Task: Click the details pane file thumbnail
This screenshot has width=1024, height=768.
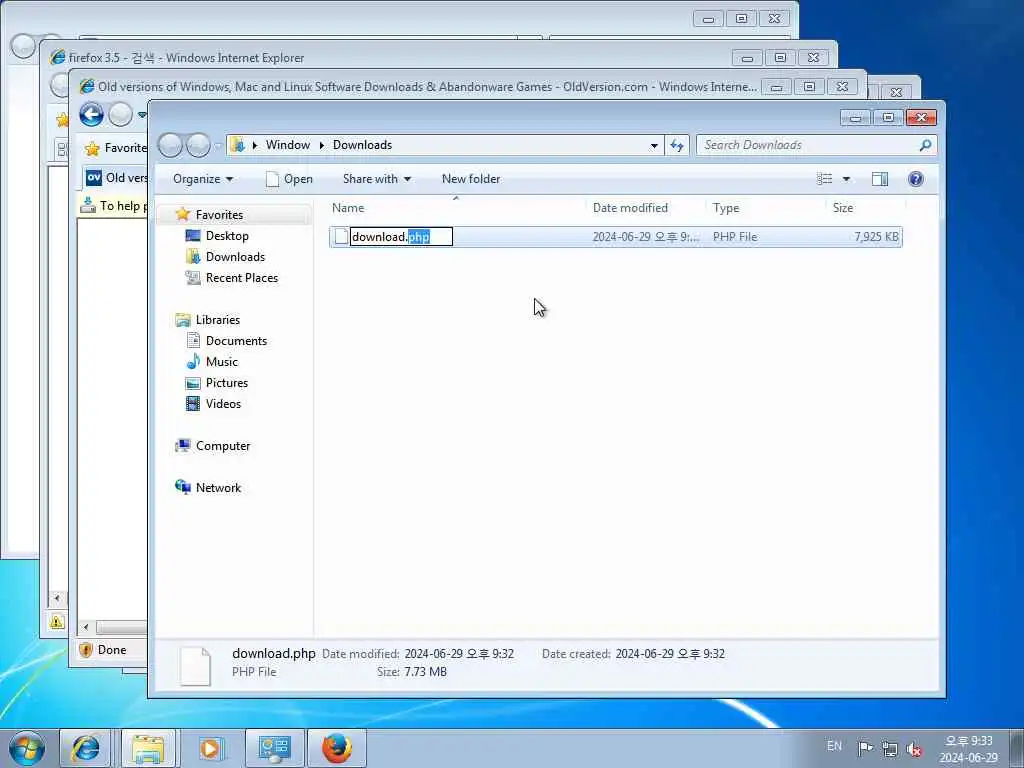Action: (x=195, y=665)
